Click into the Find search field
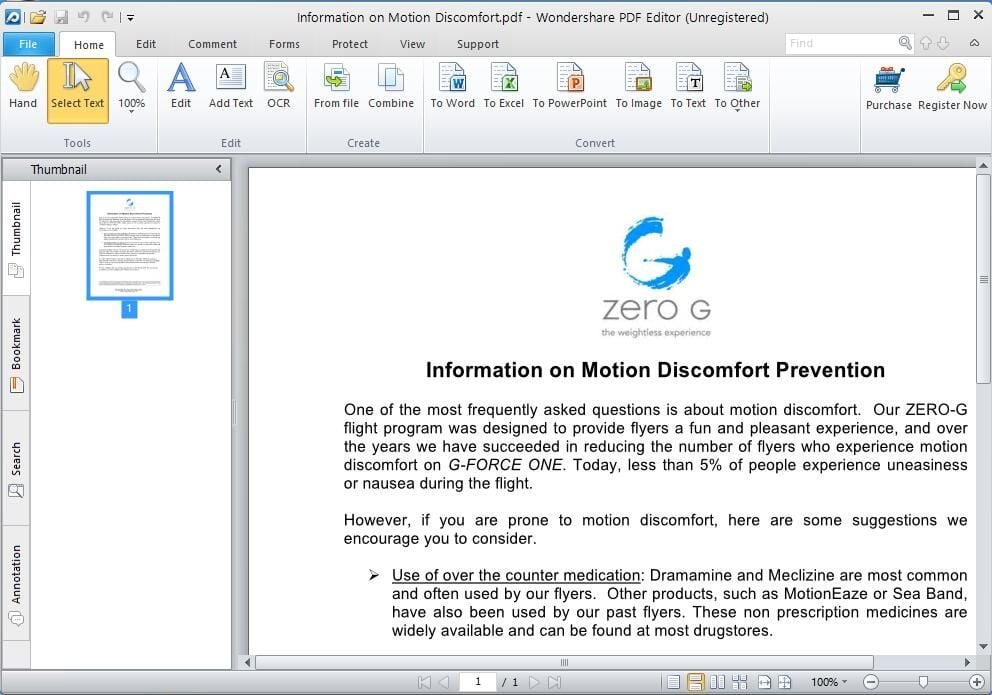 [841, 43]
